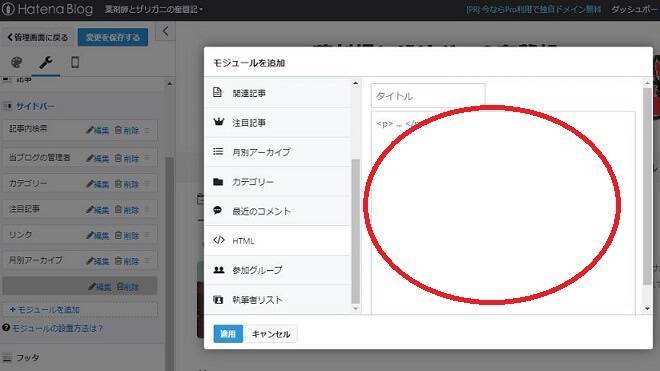
Task: Select 参加グループ module
Action: coord(278,270)
